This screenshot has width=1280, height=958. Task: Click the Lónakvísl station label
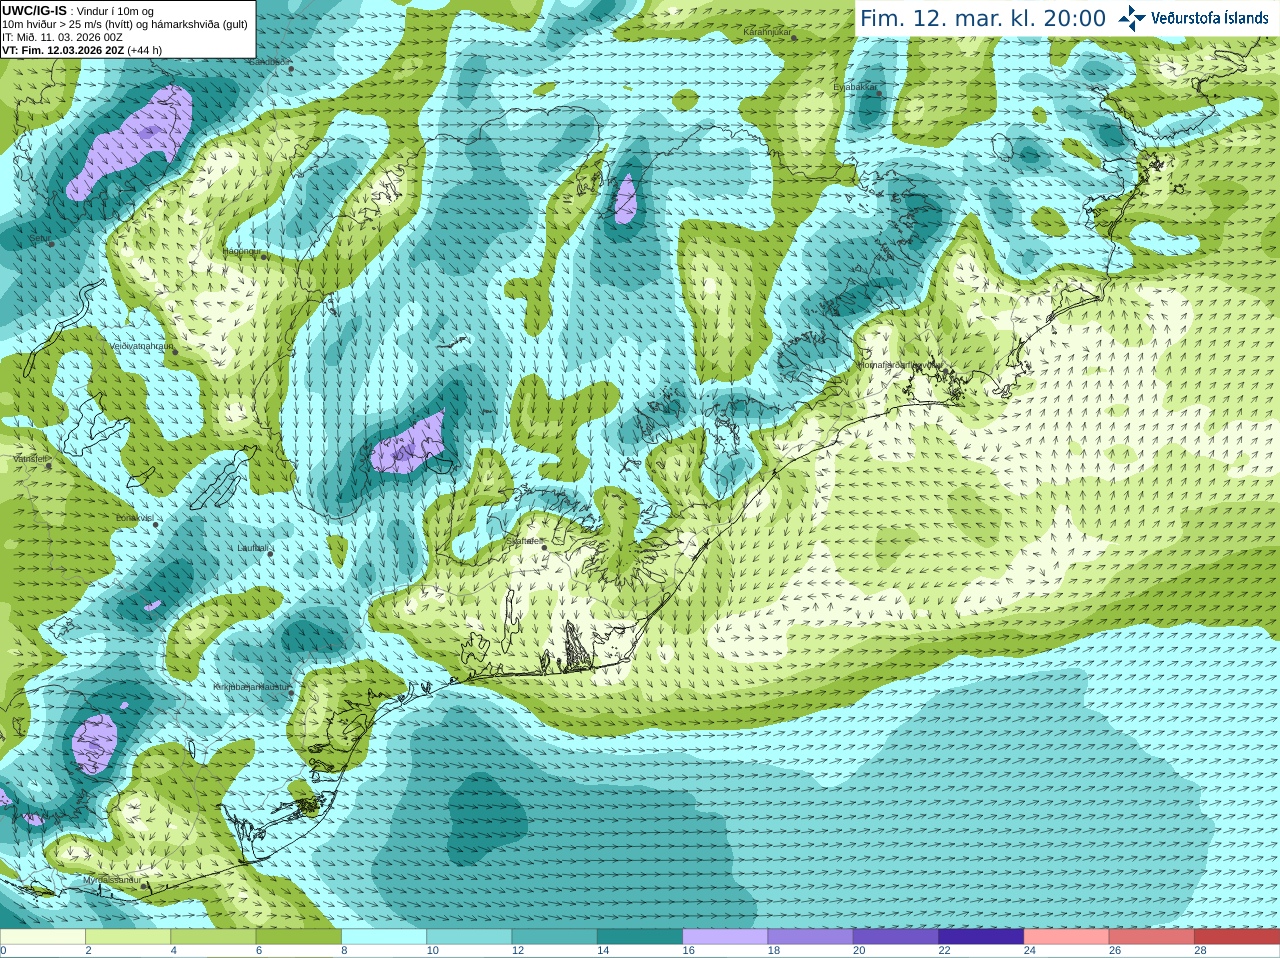pos(134,518)
